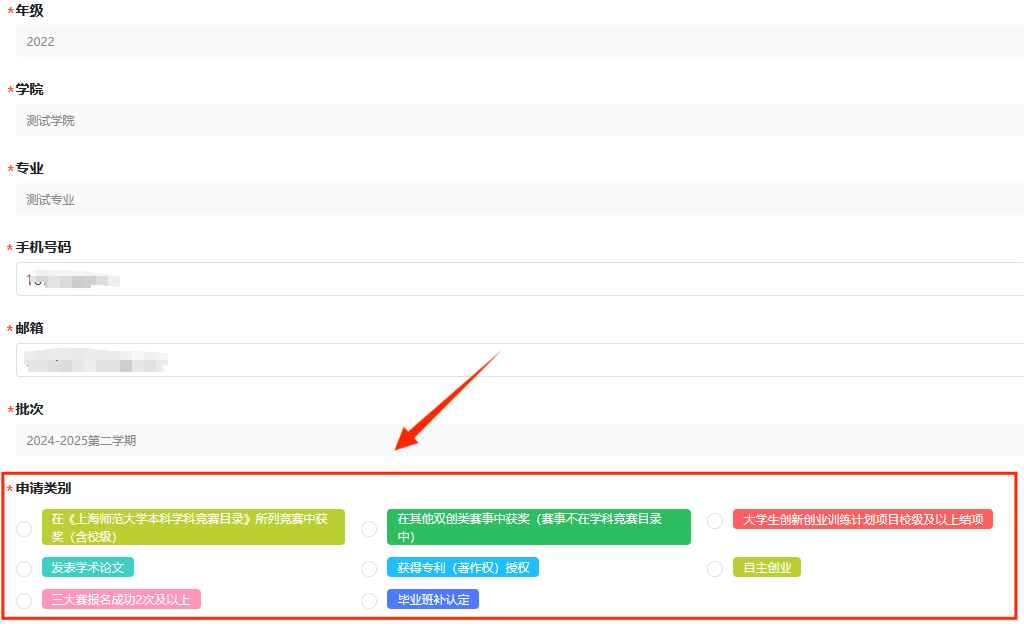The image size is (1024, 630).
Task: Select radio button for 发表学术论文
Action: pos(24,568)
